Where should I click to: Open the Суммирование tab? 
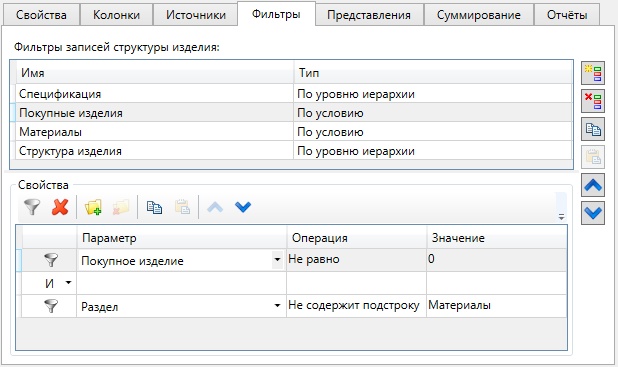(478, 15)
